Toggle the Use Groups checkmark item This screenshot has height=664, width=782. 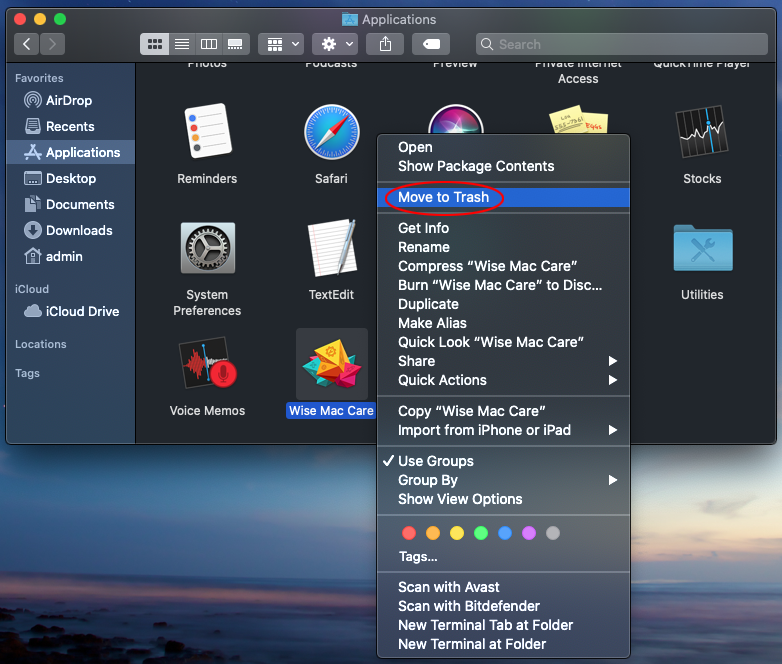click(x=504, y=461)
